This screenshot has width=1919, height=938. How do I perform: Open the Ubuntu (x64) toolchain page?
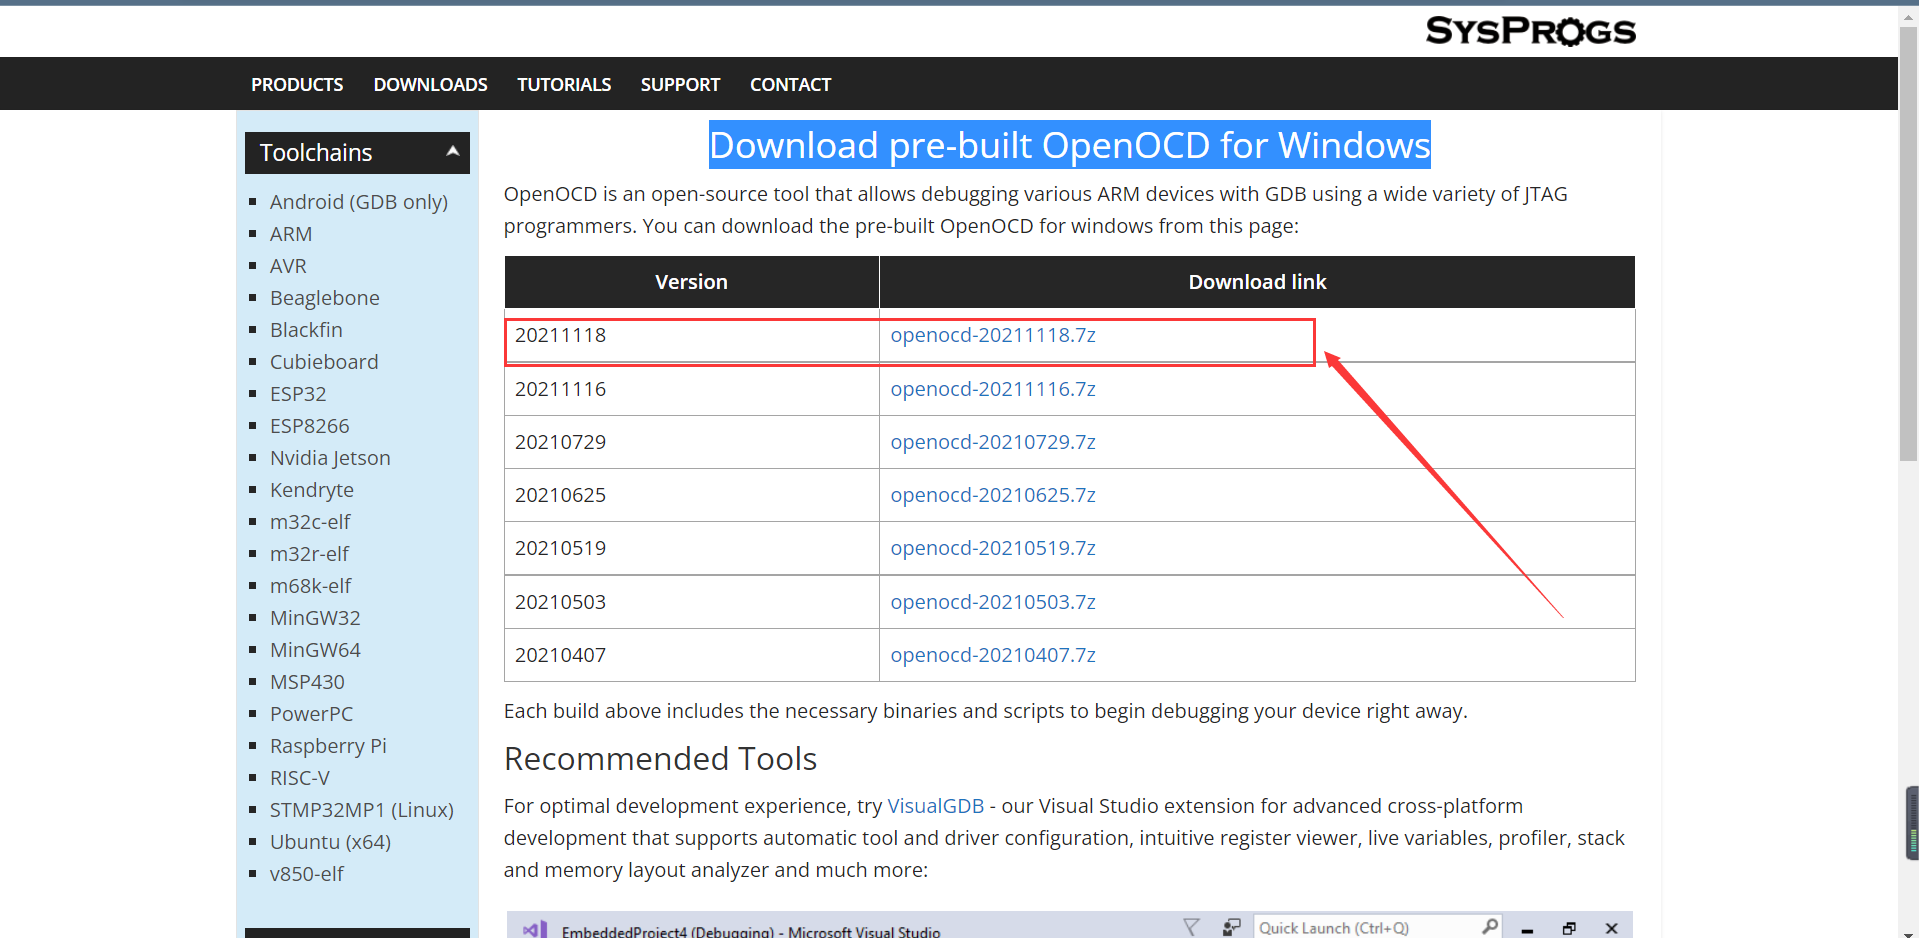330,842
